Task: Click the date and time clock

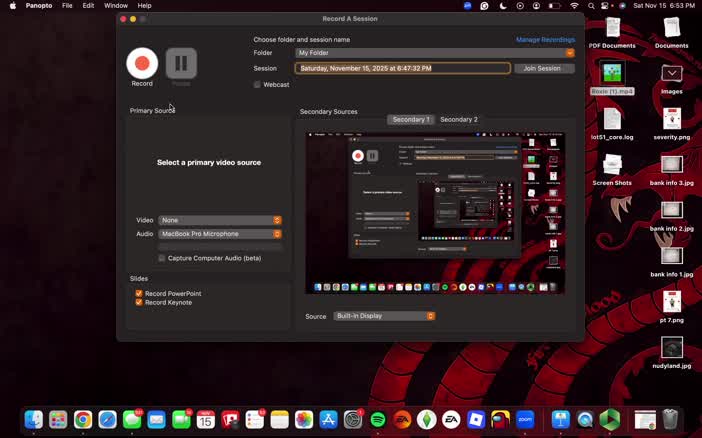Action: [x=664, y=6]
